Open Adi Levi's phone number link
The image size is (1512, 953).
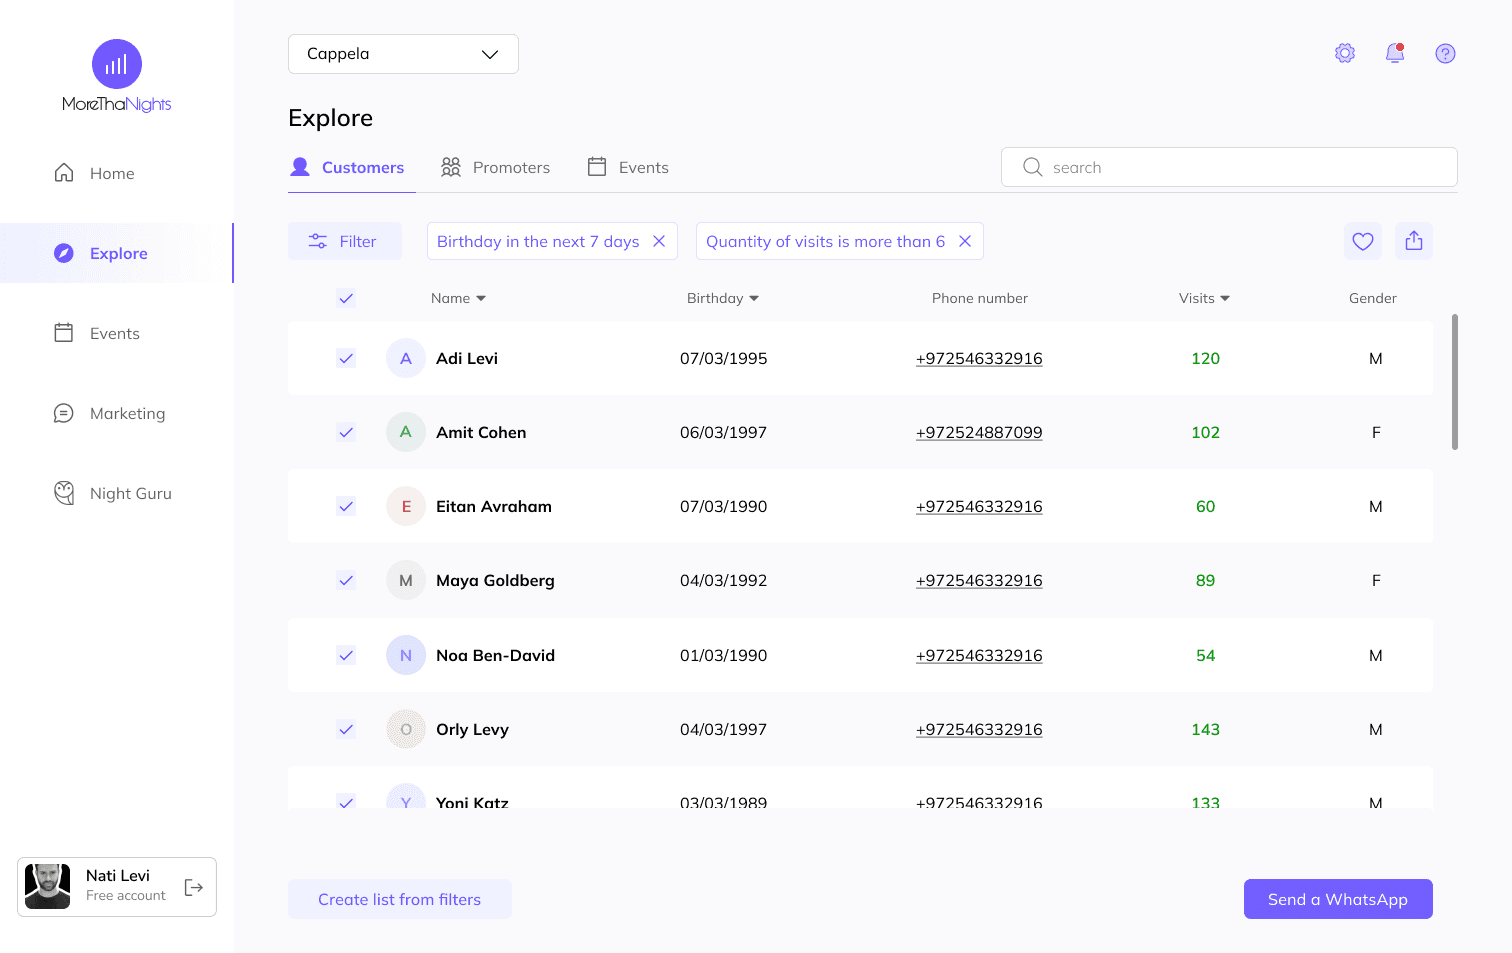click(979, 358)
